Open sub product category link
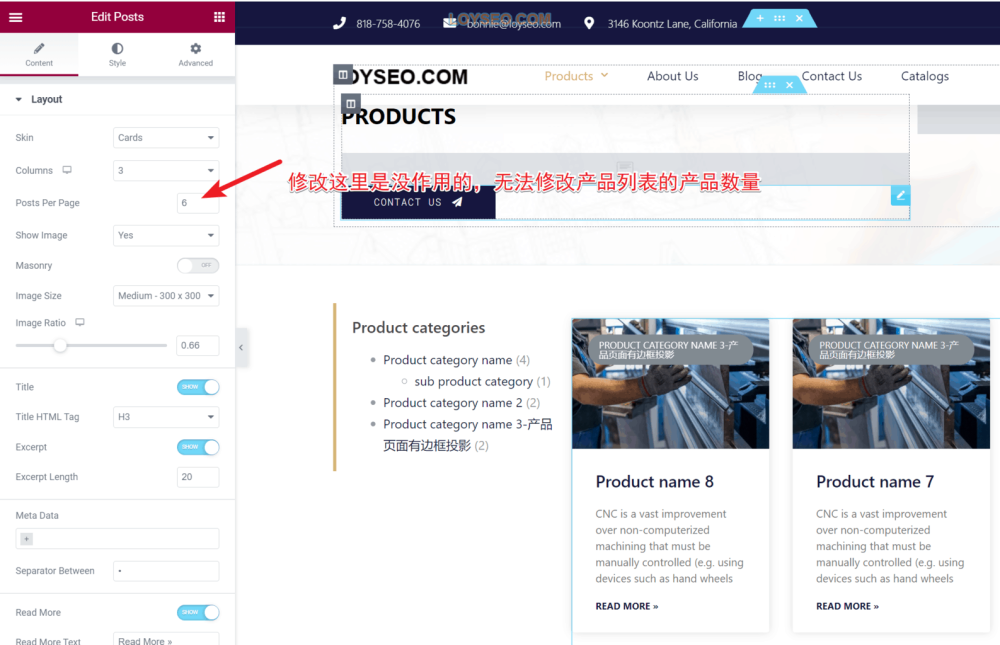The width and height of the screenshot is (1000, 645). 473,382
